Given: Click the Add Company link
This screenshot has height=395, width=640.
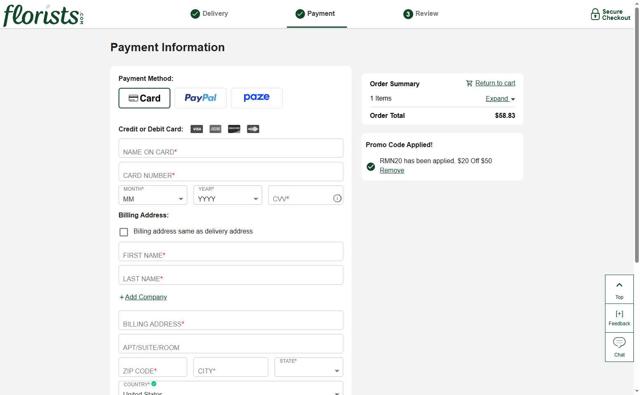Looking at the screenshot, I should click(x=146, y=297).
